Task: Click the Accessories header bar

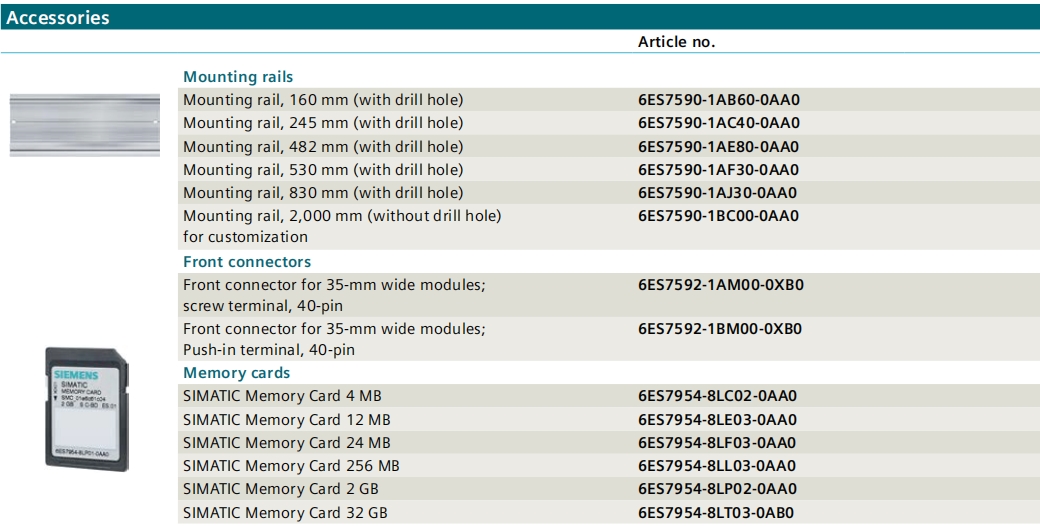Action: point(520,17)
